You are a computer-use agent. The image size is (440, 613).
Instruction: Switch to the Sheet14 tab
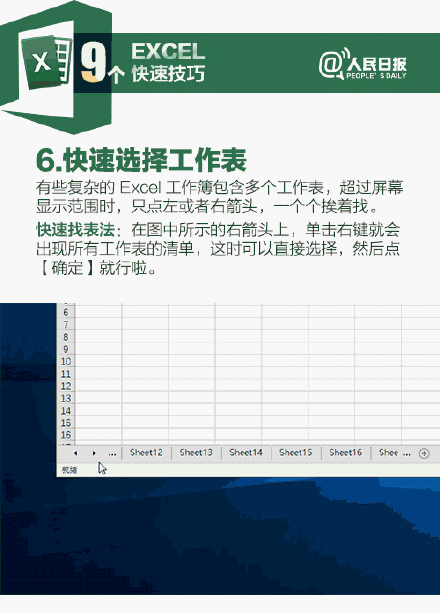point(246,453)
